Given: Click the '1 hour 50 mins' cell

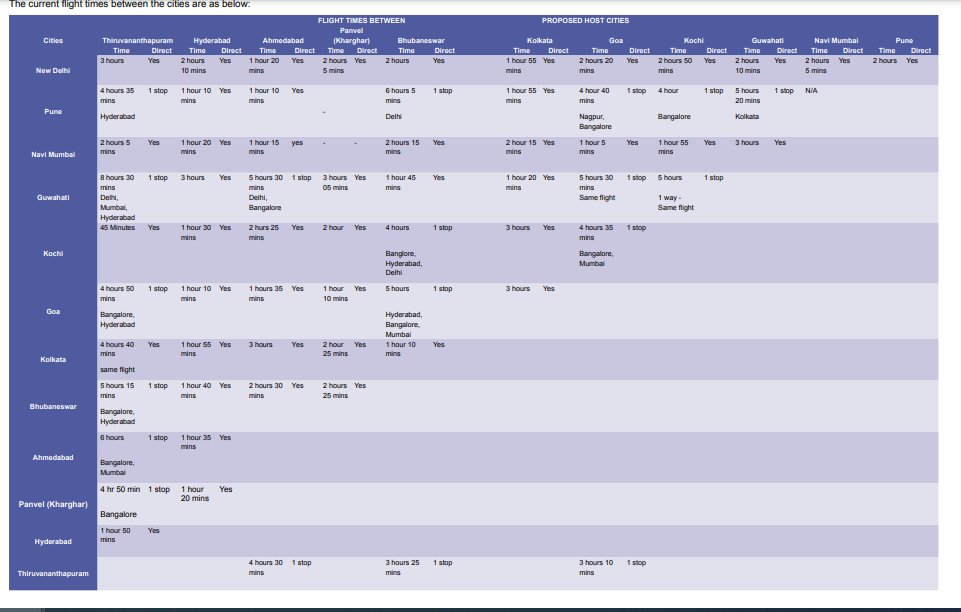Looking at the screenshot, I should pos(115,535).
